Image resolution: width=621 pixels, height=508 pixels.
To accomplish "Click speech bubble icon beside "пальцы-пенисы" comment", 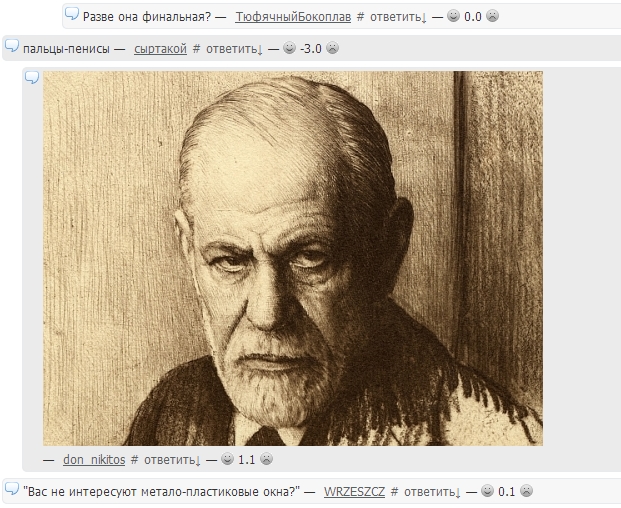I will coord(11,46).
